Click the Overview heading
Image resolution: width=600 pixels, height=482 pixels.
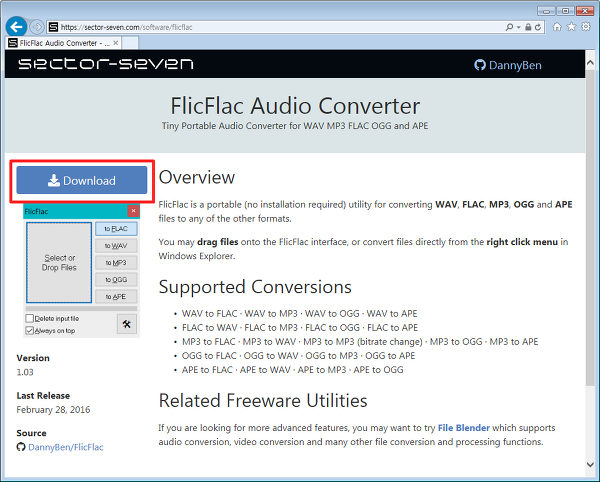pyautogui.click(x=197, y=177)
